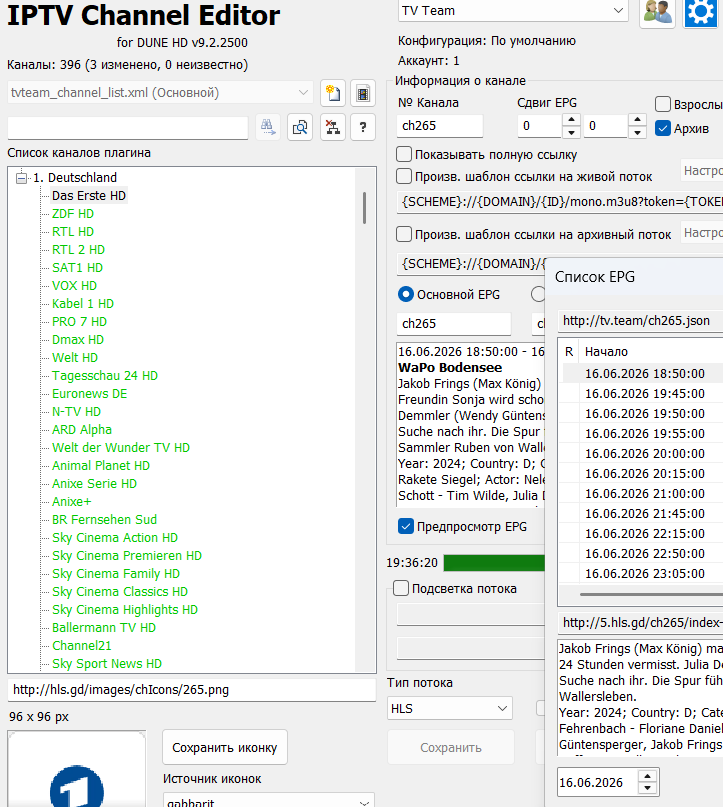Enable the adult channel checkbox
The width and height of the screenshot is (723, 807).
(663, 104)
